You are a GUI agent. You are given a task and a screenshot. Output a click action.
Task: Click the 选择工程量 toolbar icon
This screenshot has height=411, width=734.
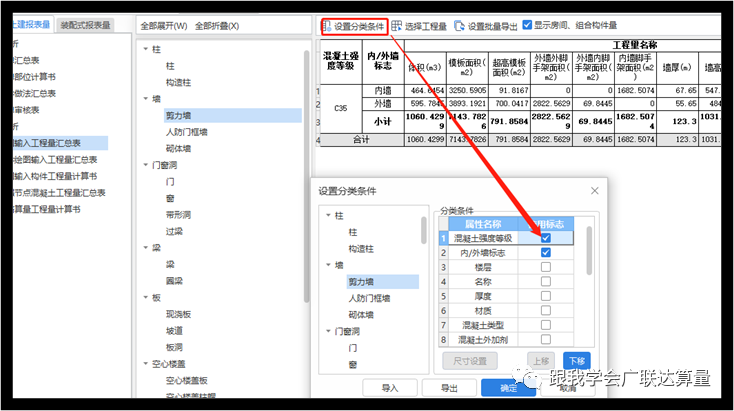(x=396, y=26)
